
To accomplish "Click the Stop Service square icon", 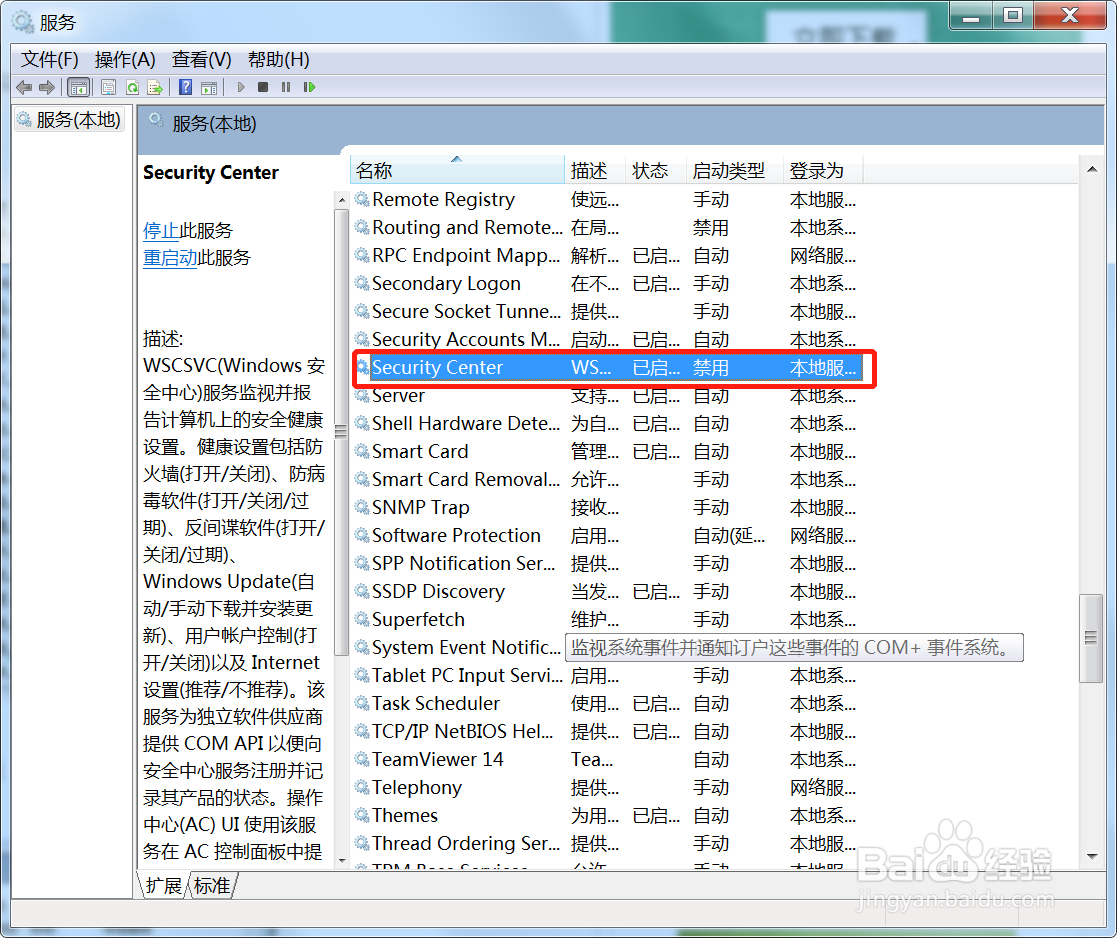I will pyautogui.click(x=263, y=87).
